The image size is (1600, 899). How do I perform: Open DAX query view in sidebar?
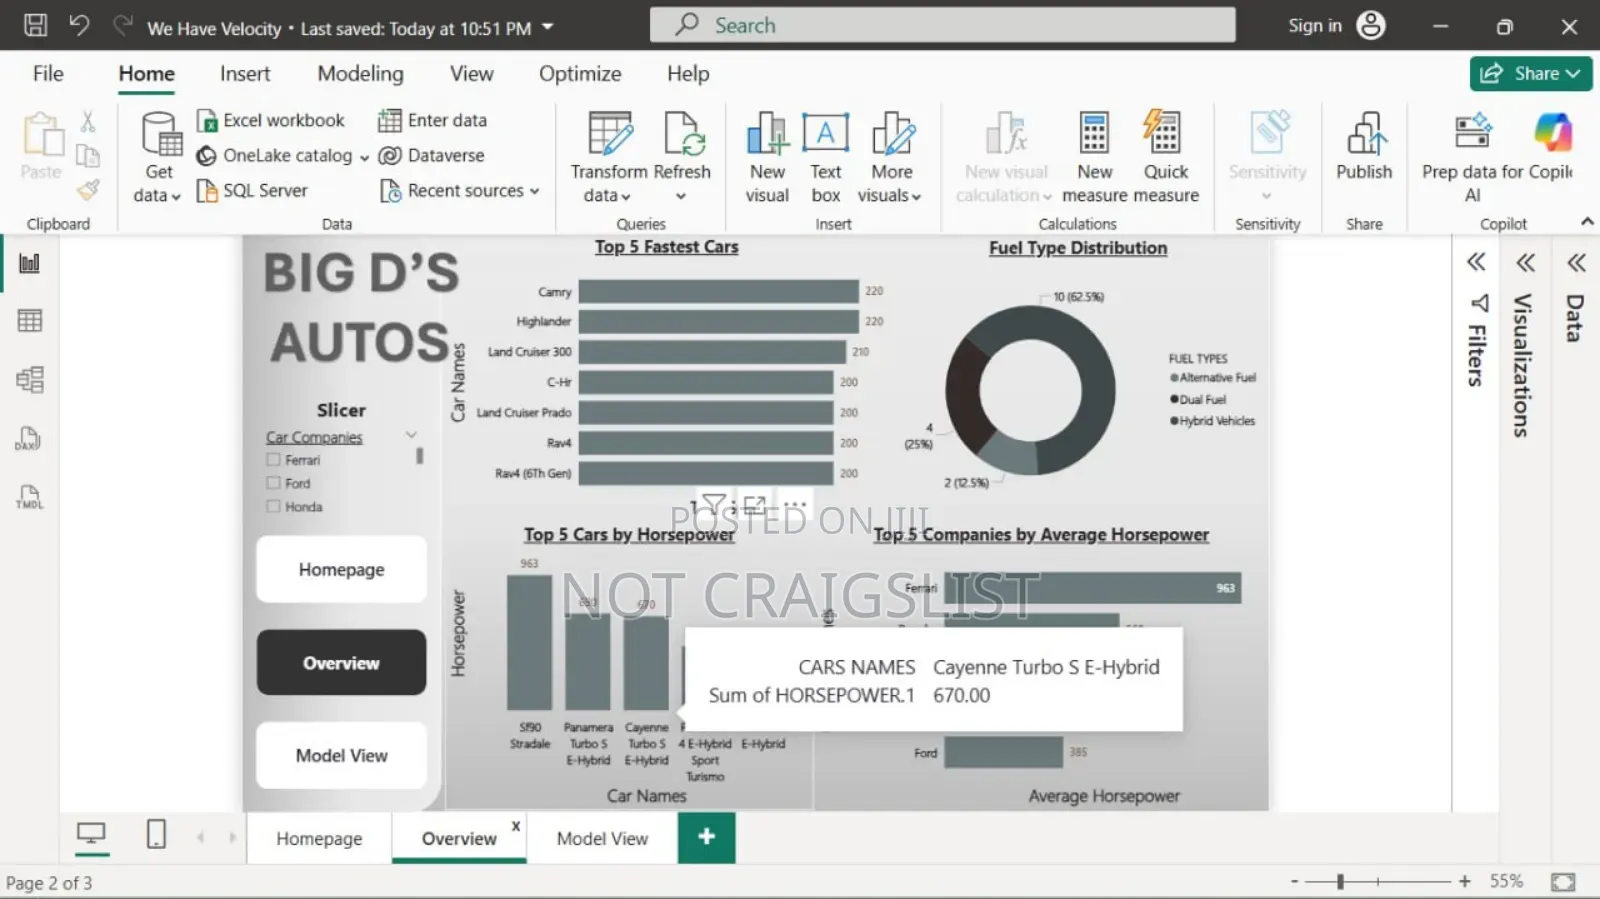coord(29,439)
